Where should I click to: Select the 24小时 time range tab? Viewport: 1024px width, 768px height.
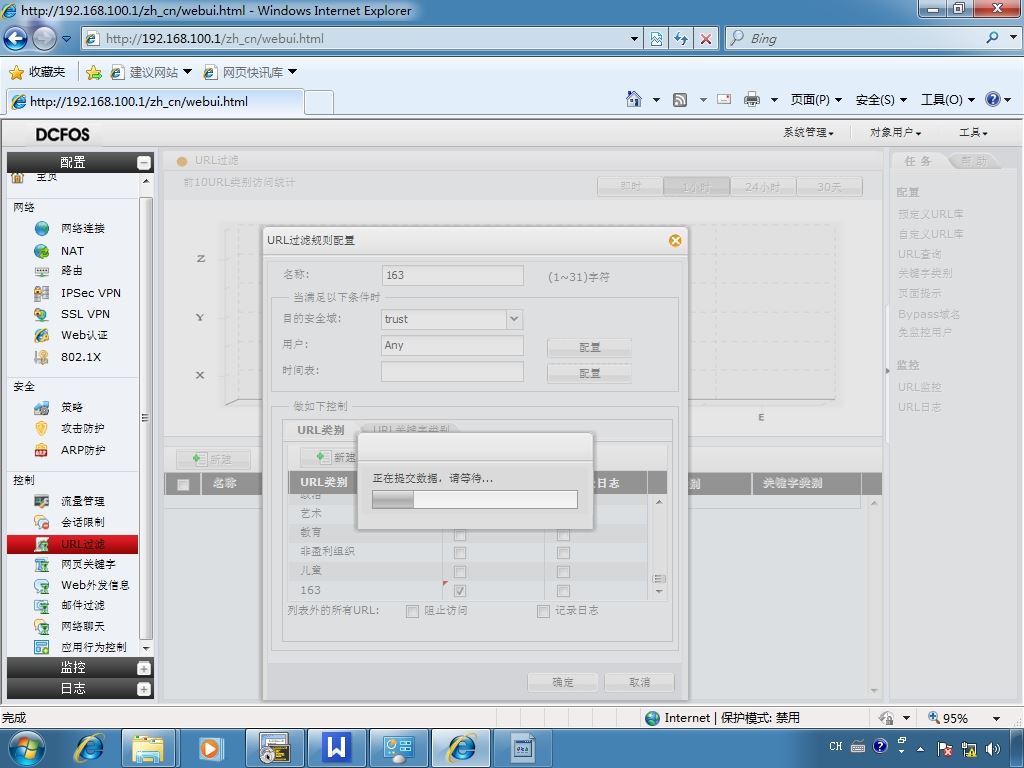pyautogui.click(x=763, y=187)
